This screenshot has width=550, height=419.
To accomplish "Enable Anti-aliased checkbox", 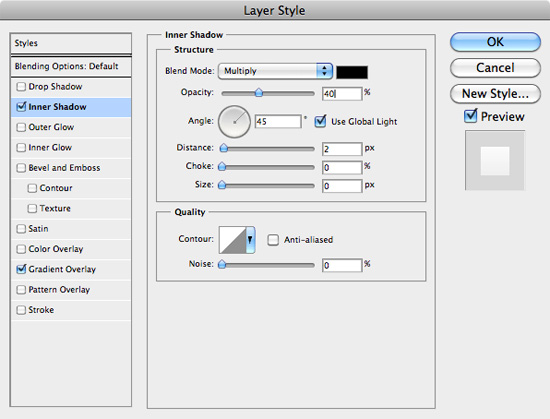I will [x=273, y=240].
